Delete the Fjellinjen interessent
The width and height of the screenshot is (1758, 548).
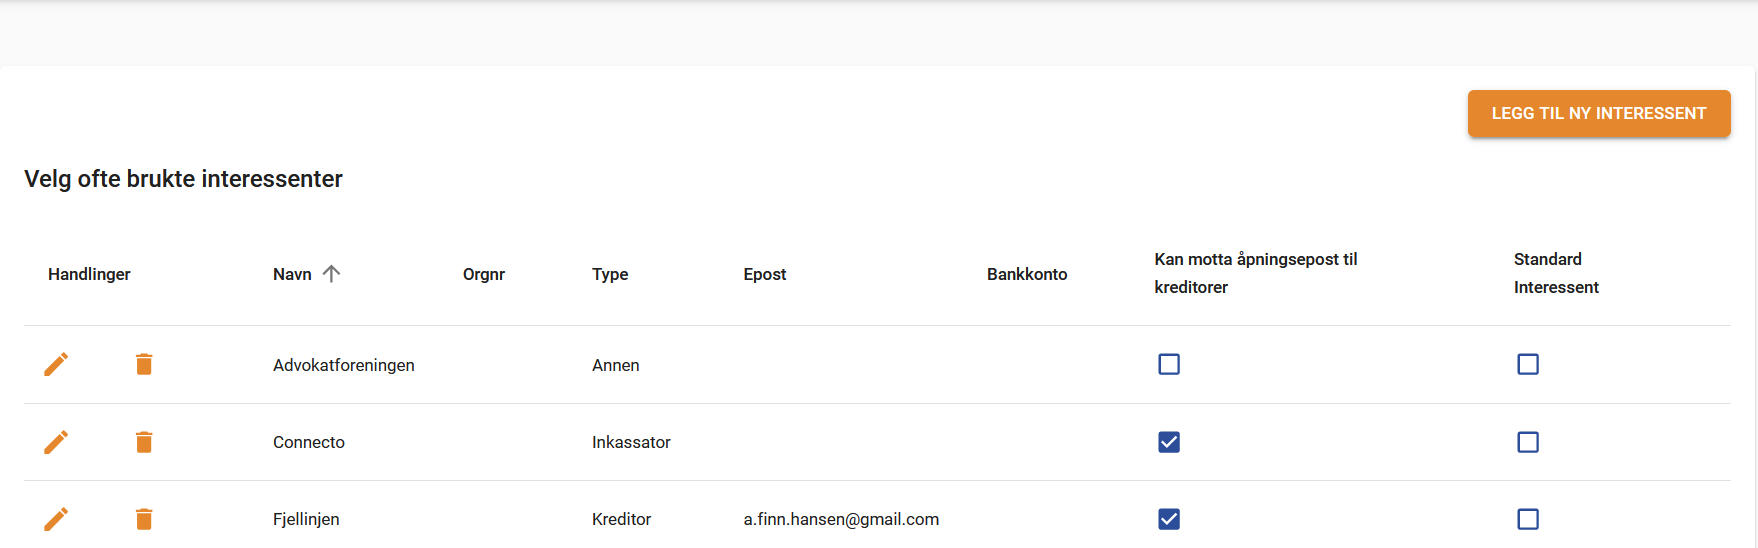tap(144, 519)
